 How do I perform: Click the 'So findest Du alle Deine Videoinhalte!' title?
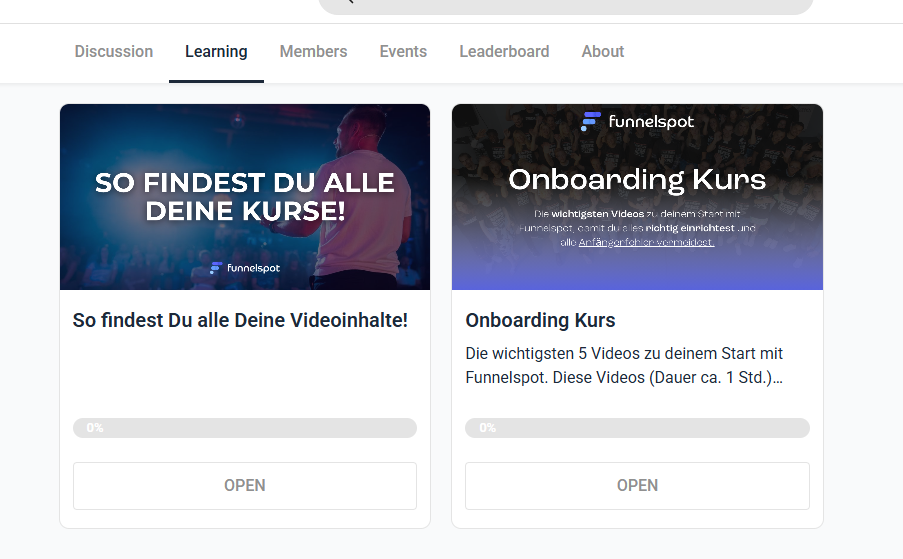(x=240, y=320)
